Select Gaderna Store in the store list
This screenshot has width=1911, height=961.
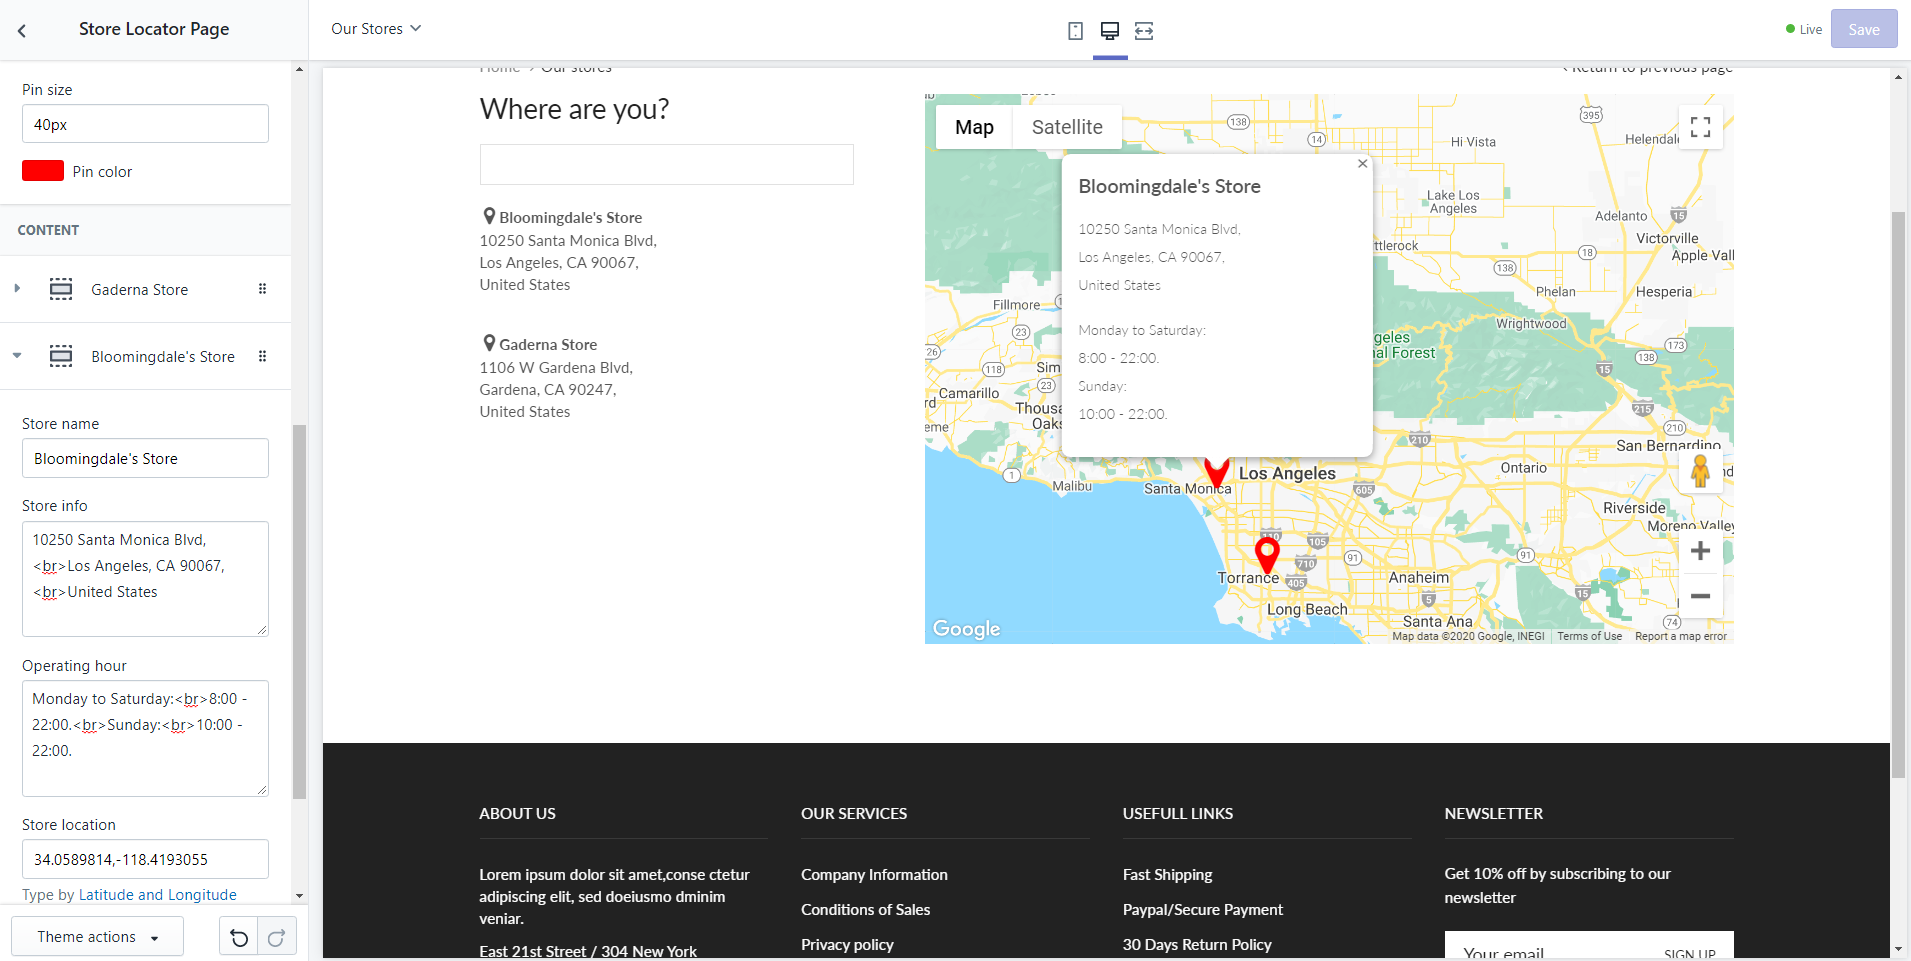[x=548, y=344]
